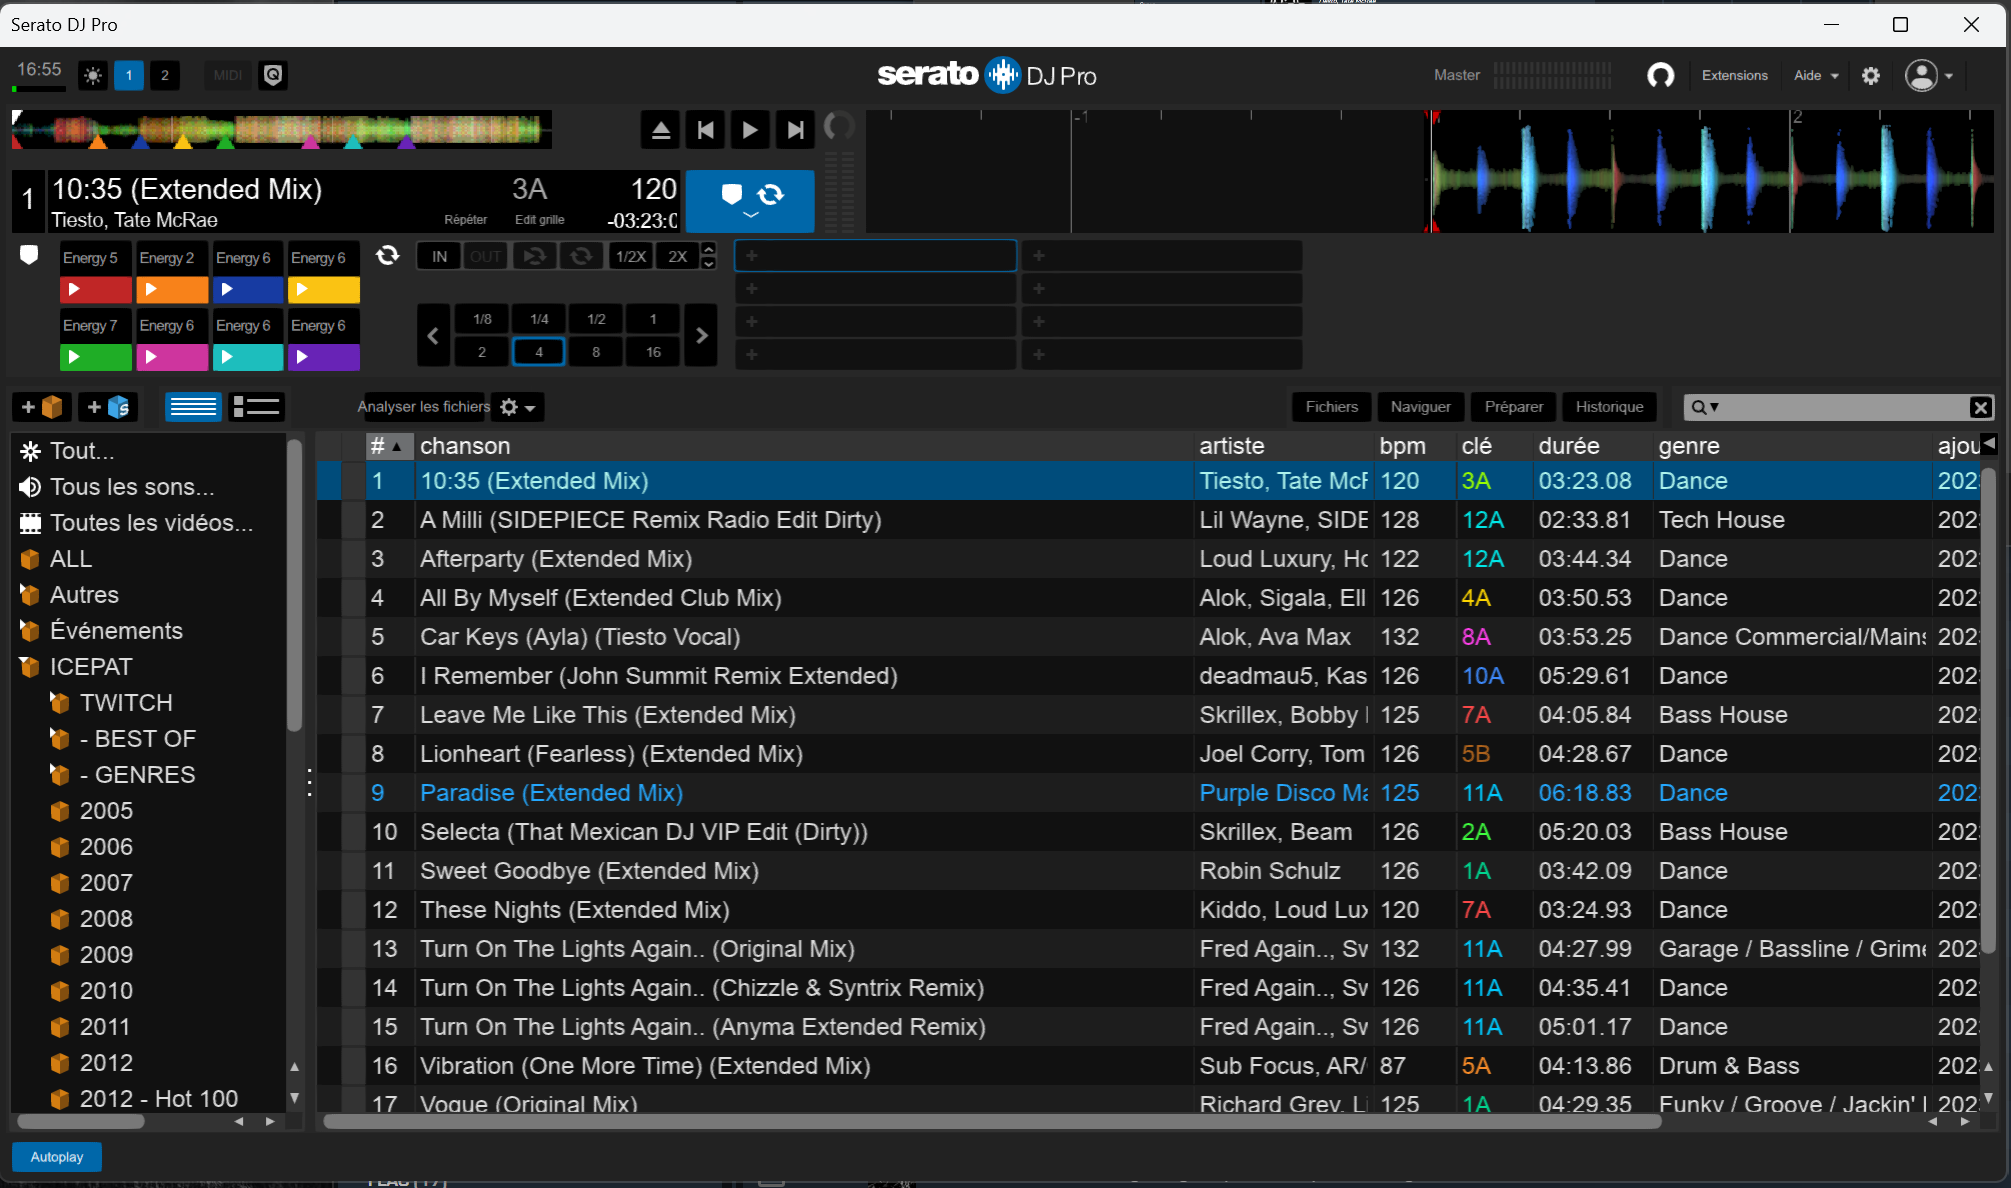Trigger the red Energy 5 cue
2011x1188 pixels.
[x=95, y=290]
